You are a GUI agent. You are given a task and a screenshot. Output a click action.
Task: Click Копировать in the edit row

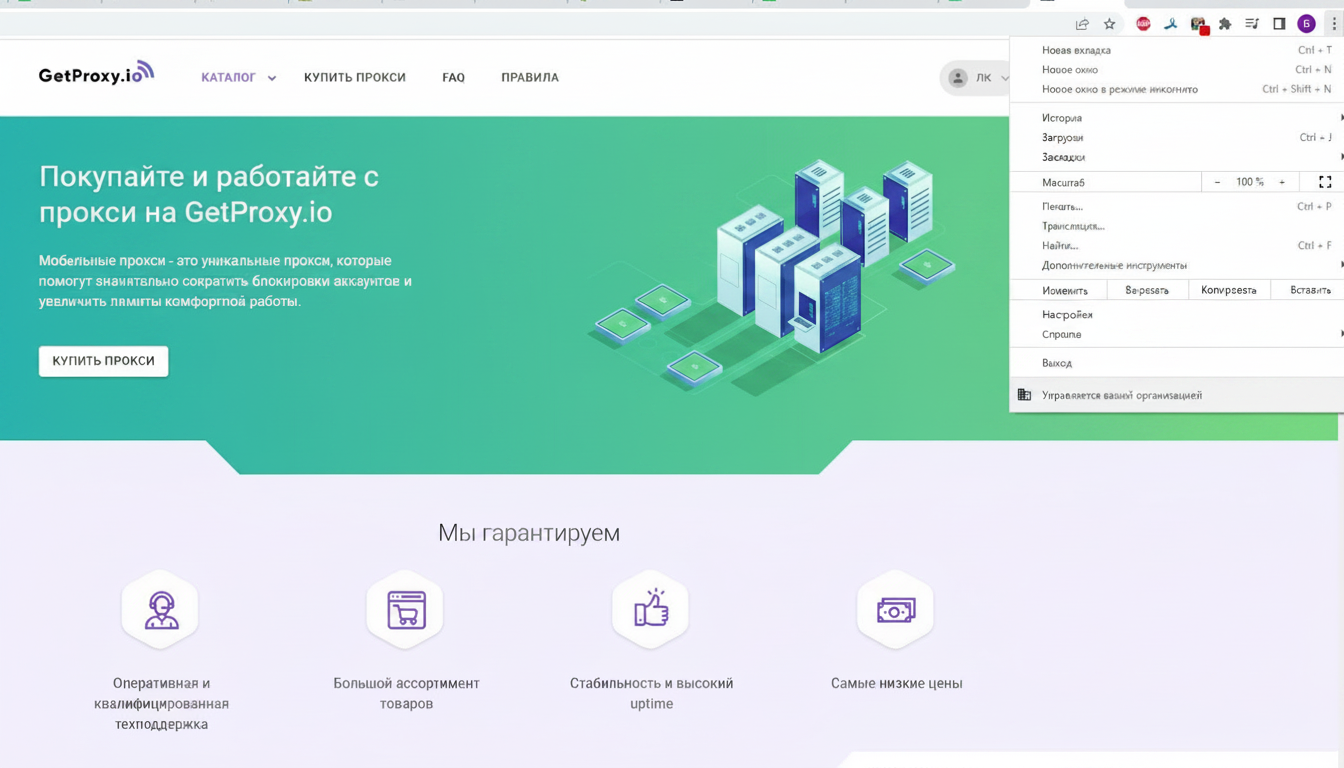(x=1229, y=290)
